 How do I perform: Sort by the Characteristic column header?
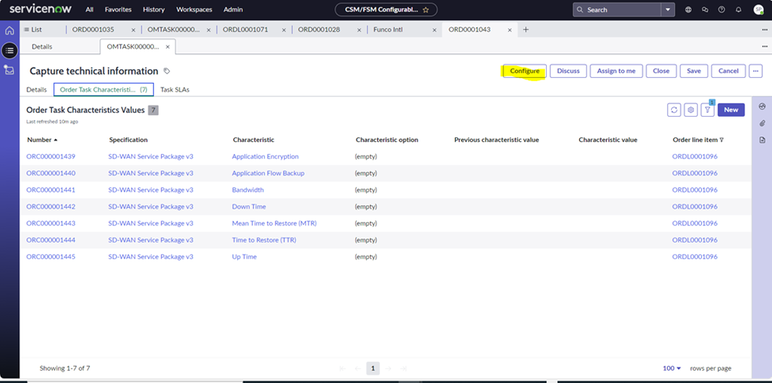click(x=253, y=140)
